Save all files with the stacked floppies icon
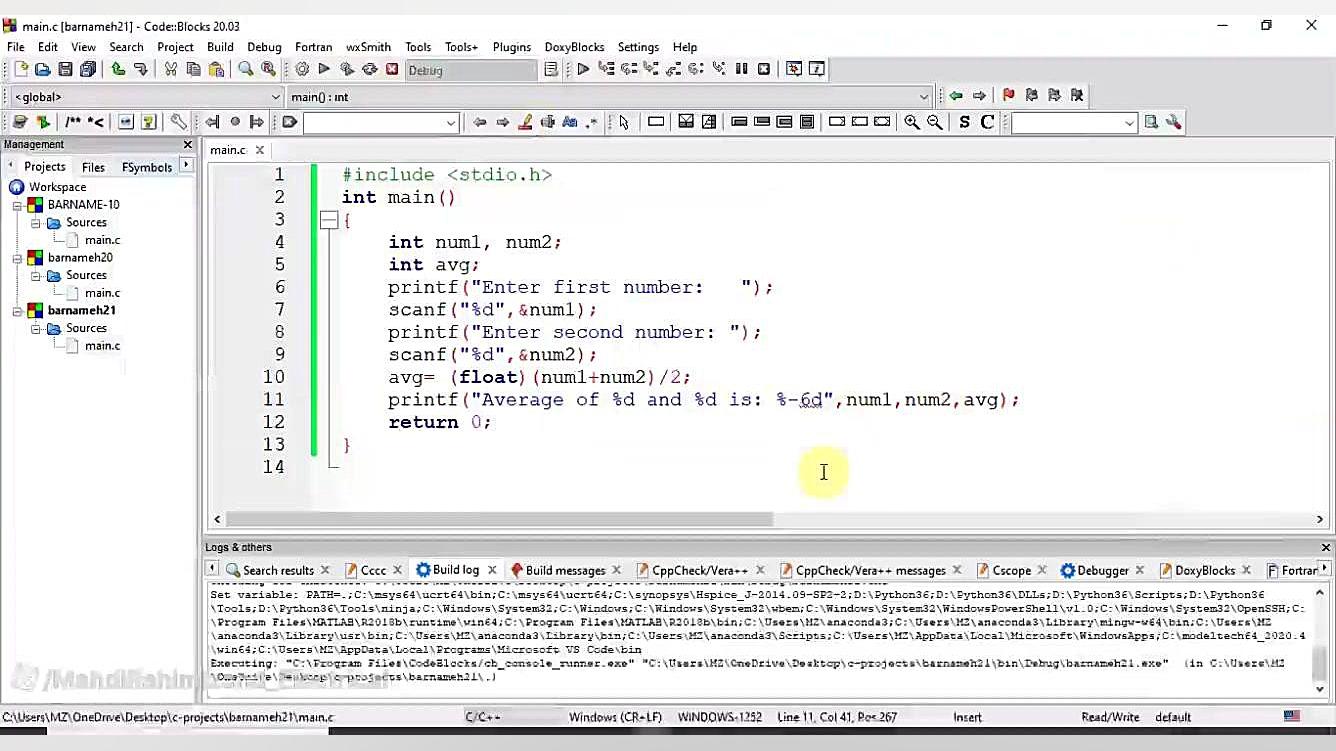The height and width of the screenshot is (751, 1336). tap(88, 69)
